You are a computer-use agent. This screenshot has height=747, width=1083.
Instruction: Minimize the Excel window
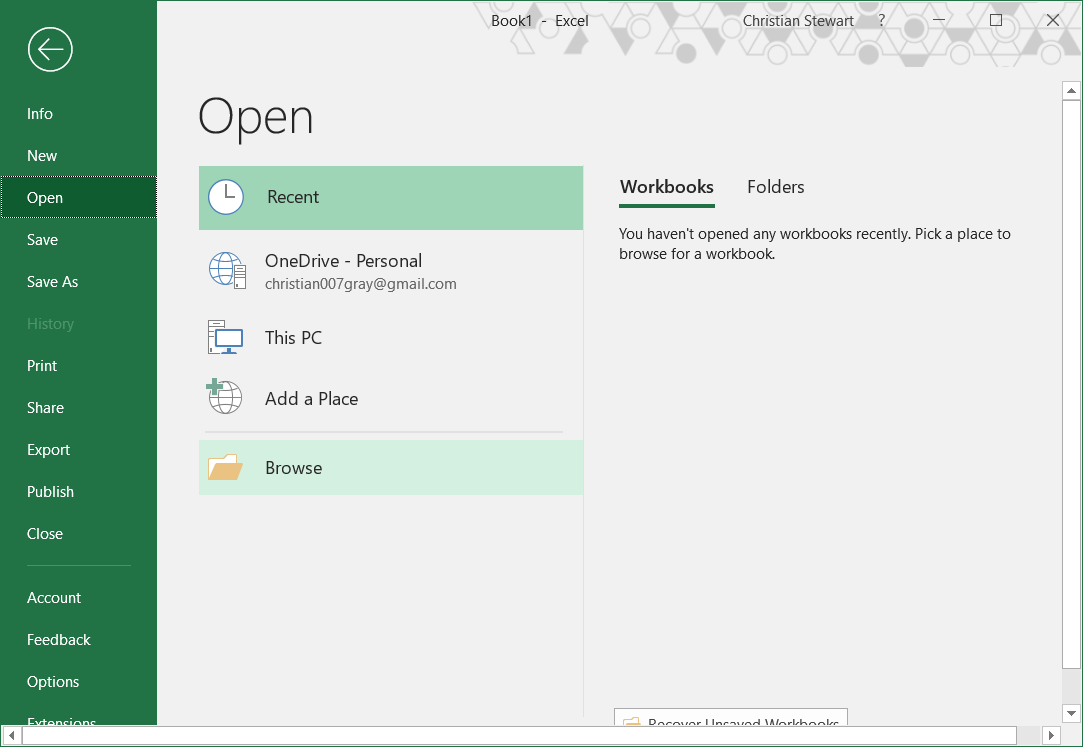pos(939,20)
